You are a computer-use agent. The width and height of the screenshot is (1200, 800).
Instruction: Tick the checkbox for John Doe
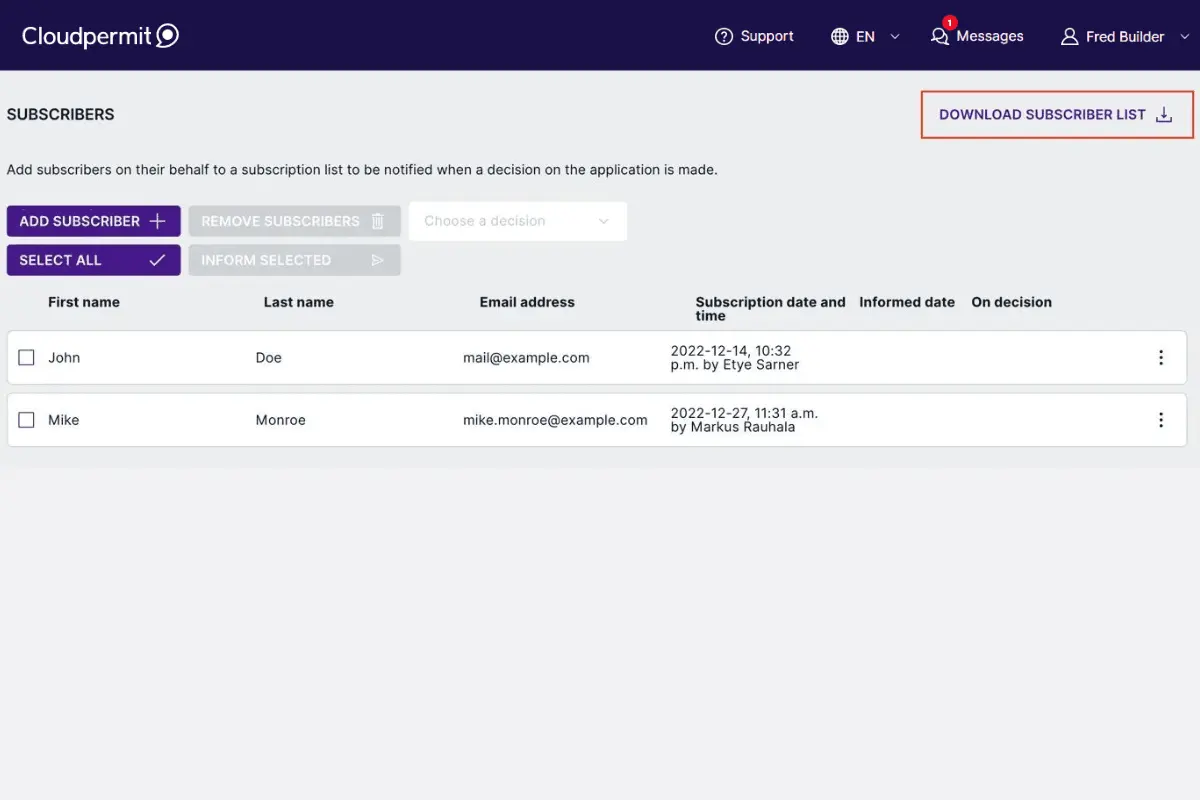click(x=27, y=358)
